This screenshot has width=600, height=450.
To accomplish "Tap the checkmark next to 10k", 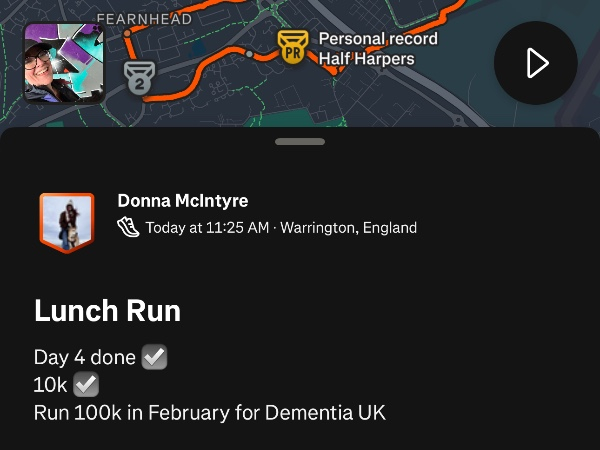I will point(86,385).
